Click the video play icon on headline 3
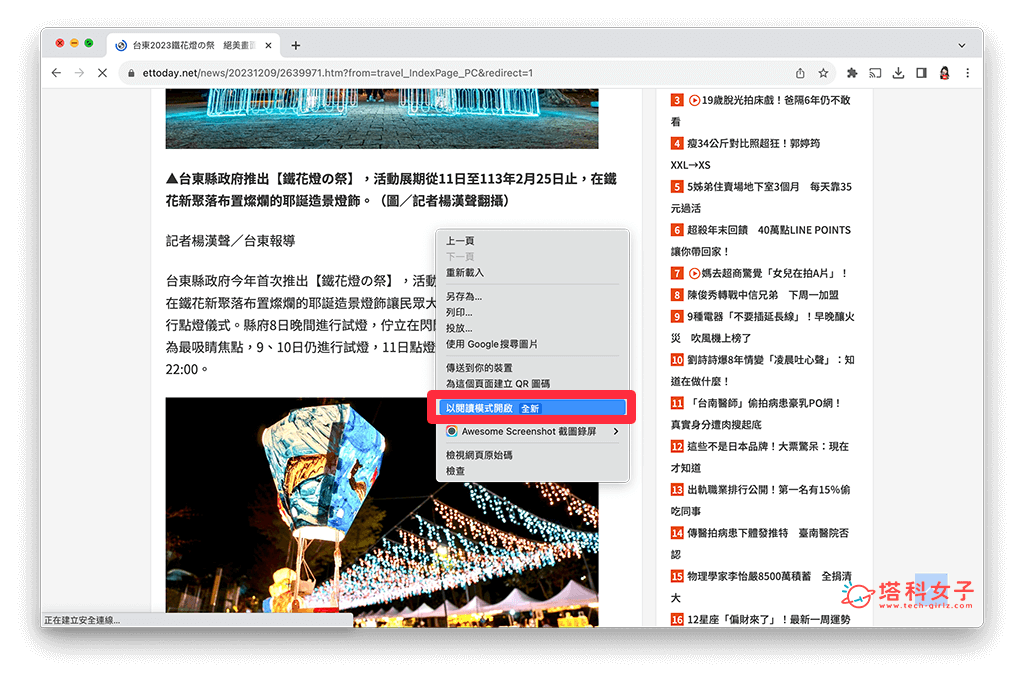This screenshot has width=1024, height=681. point(694,100)
